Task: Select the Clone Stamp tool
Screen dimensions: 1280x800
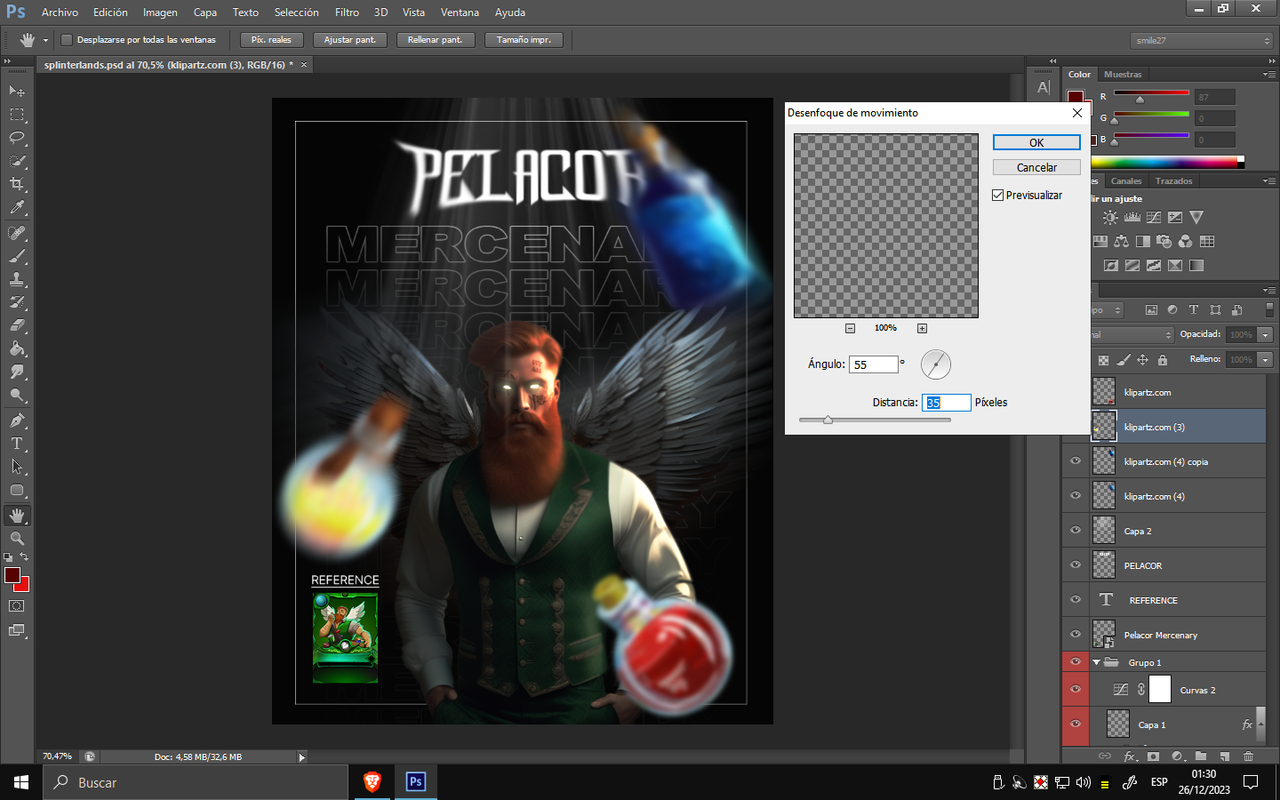Action: tap(17, 279)
